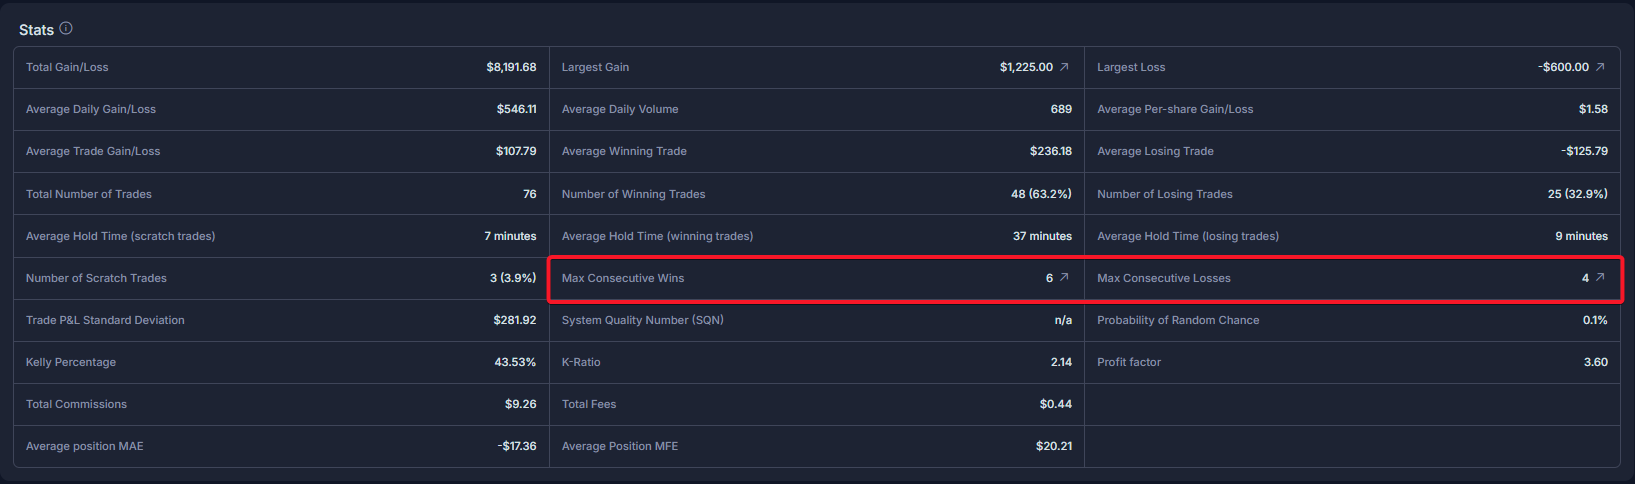Select the Probability of Random Chance row
This screenshot has height=484, width=1635.
(1352, 320)
